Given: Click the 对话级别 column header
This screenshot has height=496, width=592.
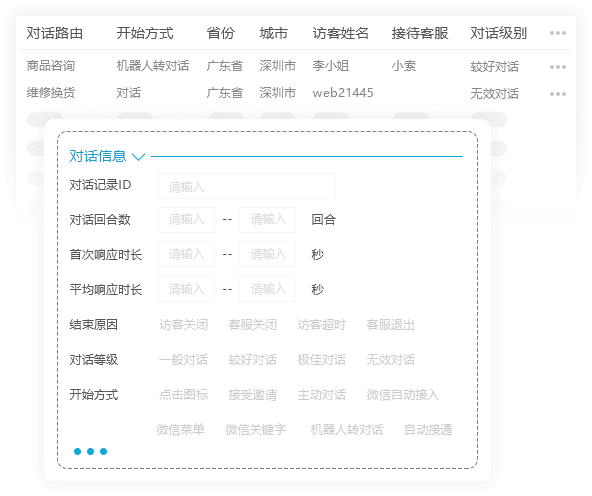Looking at the screenshot, I should coord(498,33).
